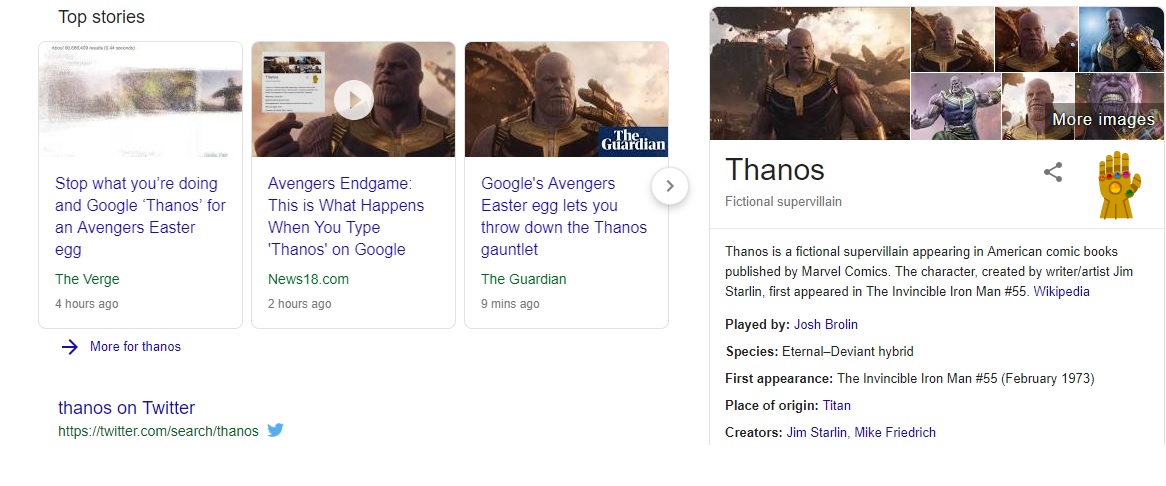Click the Twitter bird icon

[x=275, y=431]
